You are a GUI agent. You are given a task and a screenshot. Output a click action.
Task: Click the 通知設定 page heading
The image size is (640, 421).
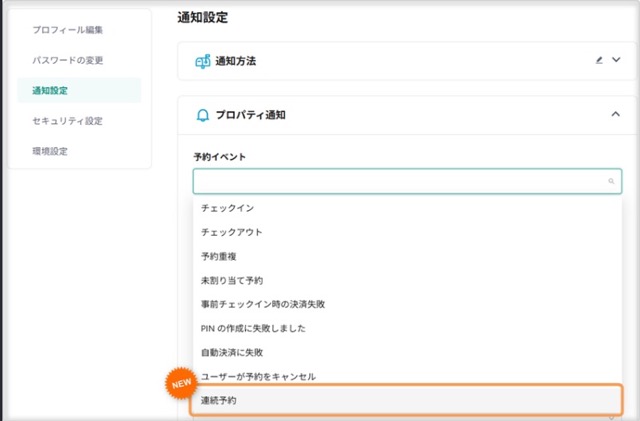[203, 18]
